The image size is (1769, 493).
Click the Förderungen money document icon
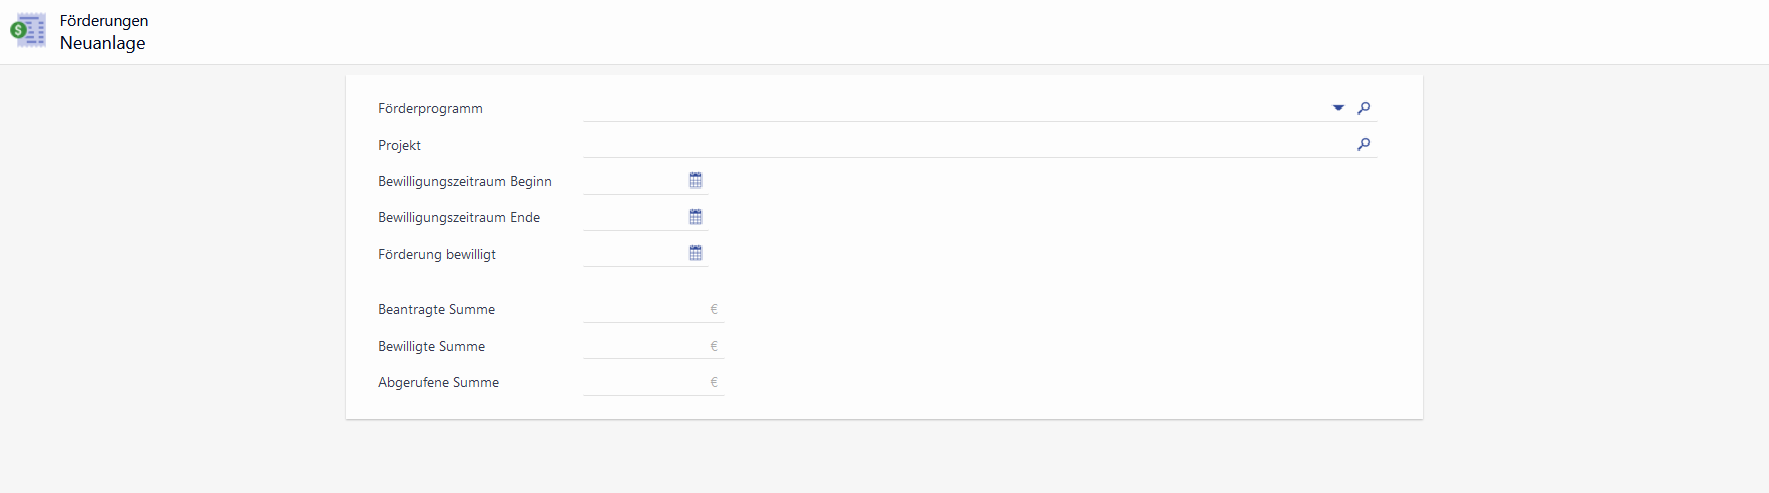tap(28, 31)
